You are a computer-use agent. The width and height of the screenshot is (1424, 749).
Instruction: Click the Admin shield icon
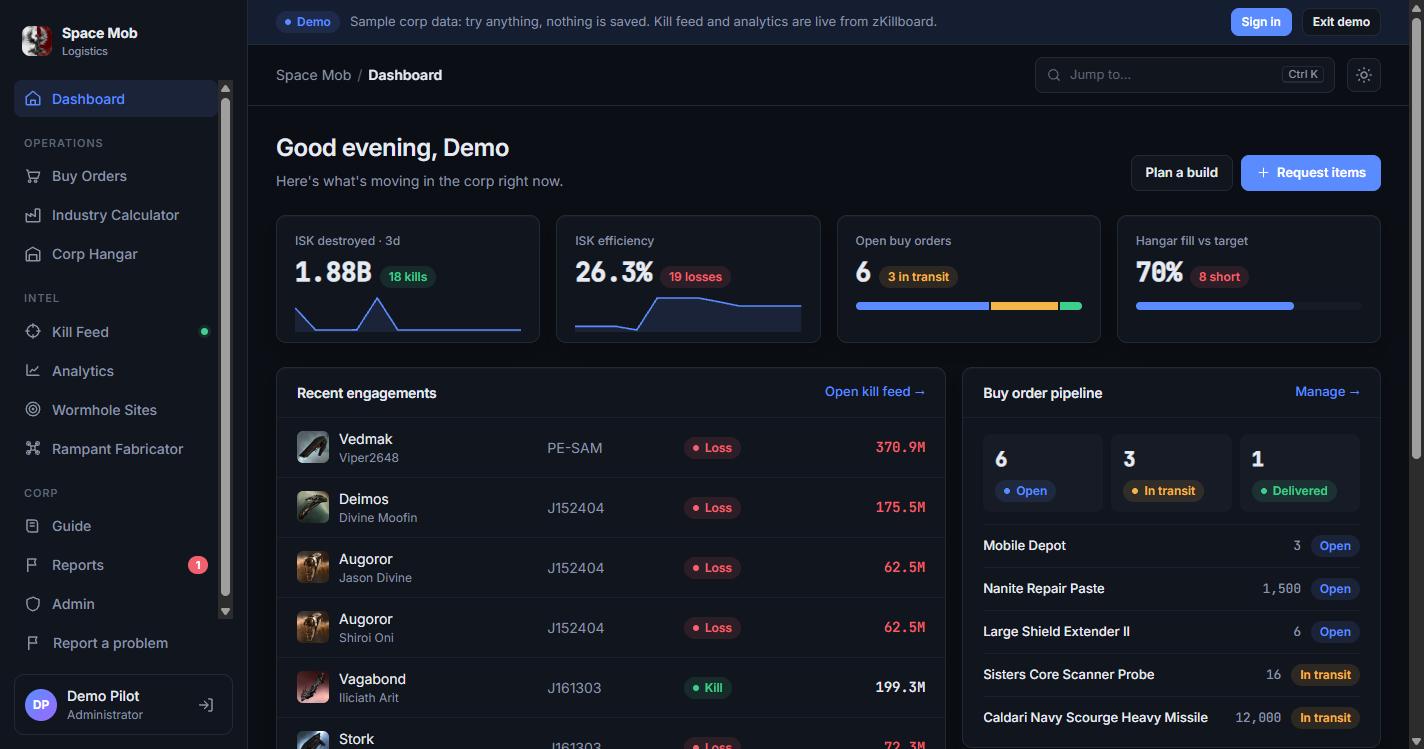(x=33, y=604)
